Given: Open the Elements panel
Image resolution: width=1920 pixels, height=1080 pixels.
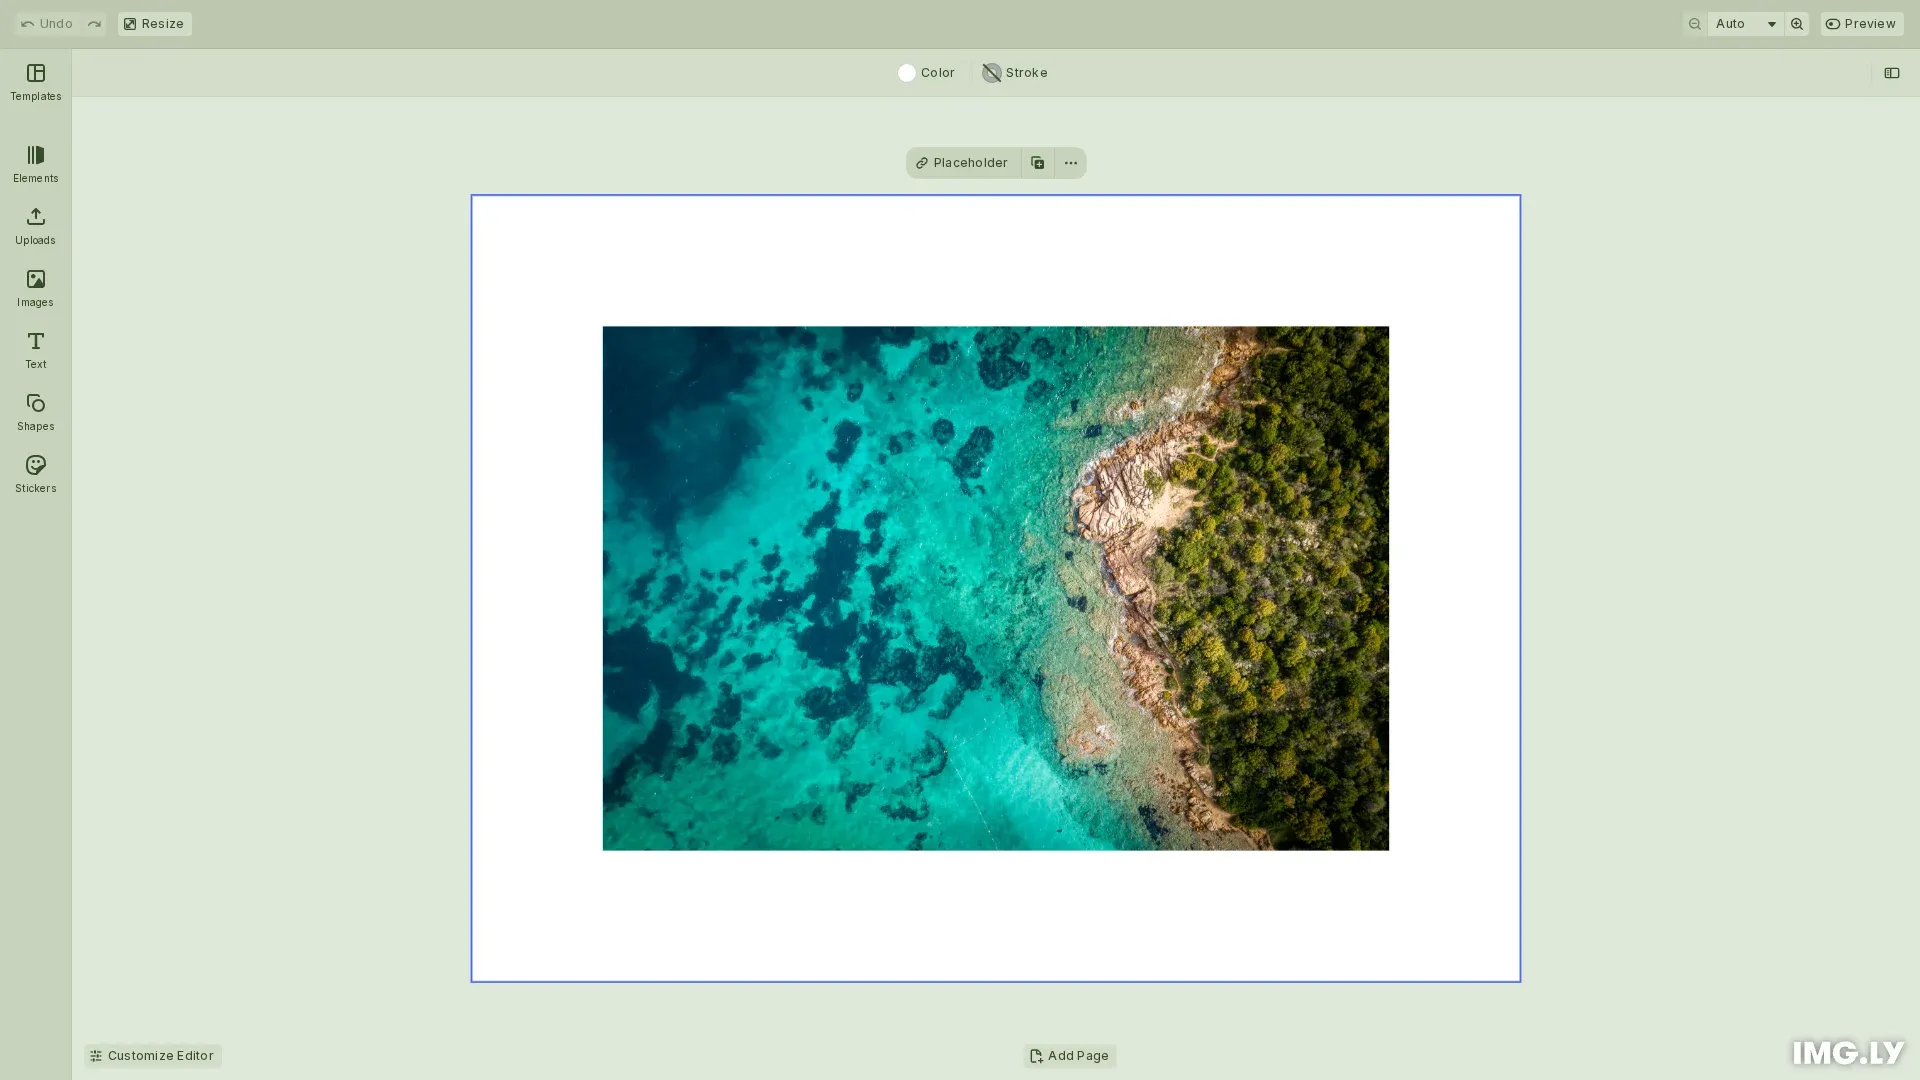Looking at the screenshot, I should click(x=35, y=163).
